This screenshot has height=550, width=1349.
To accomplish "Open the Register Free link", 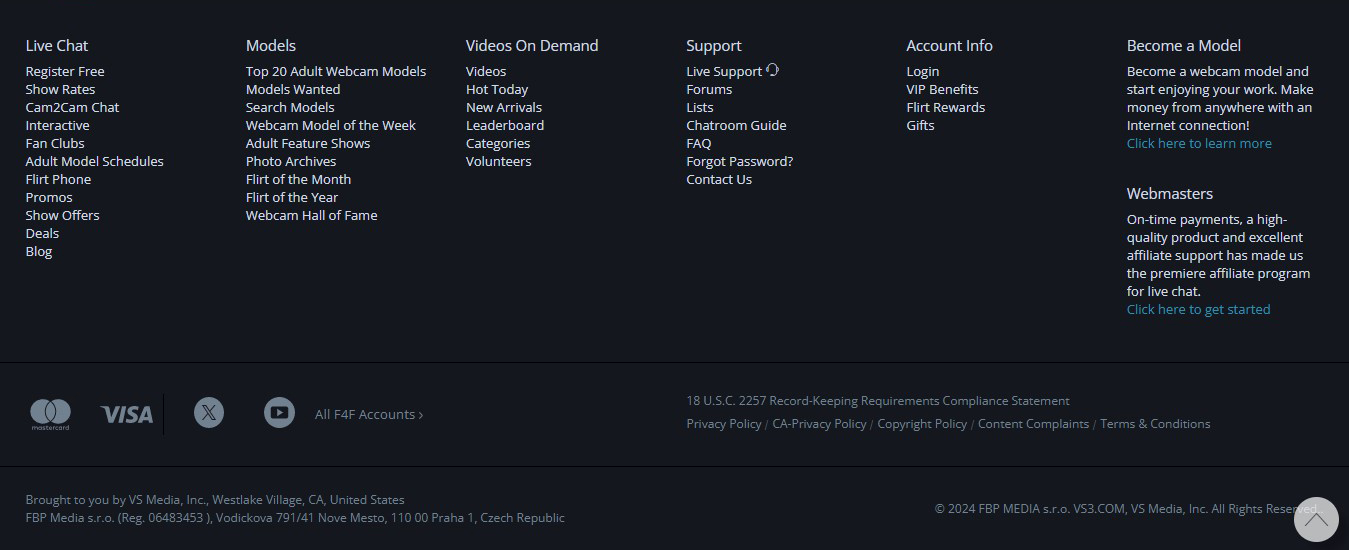I will 65,71.
